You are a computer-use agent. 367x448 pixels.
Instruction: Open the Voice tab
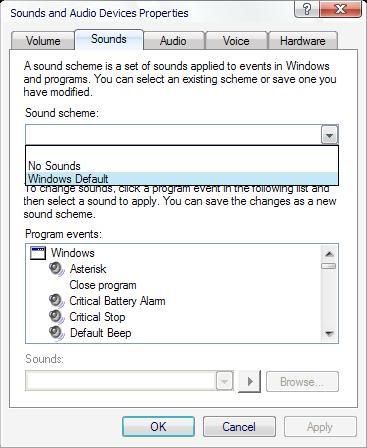(x=236, y=41)
